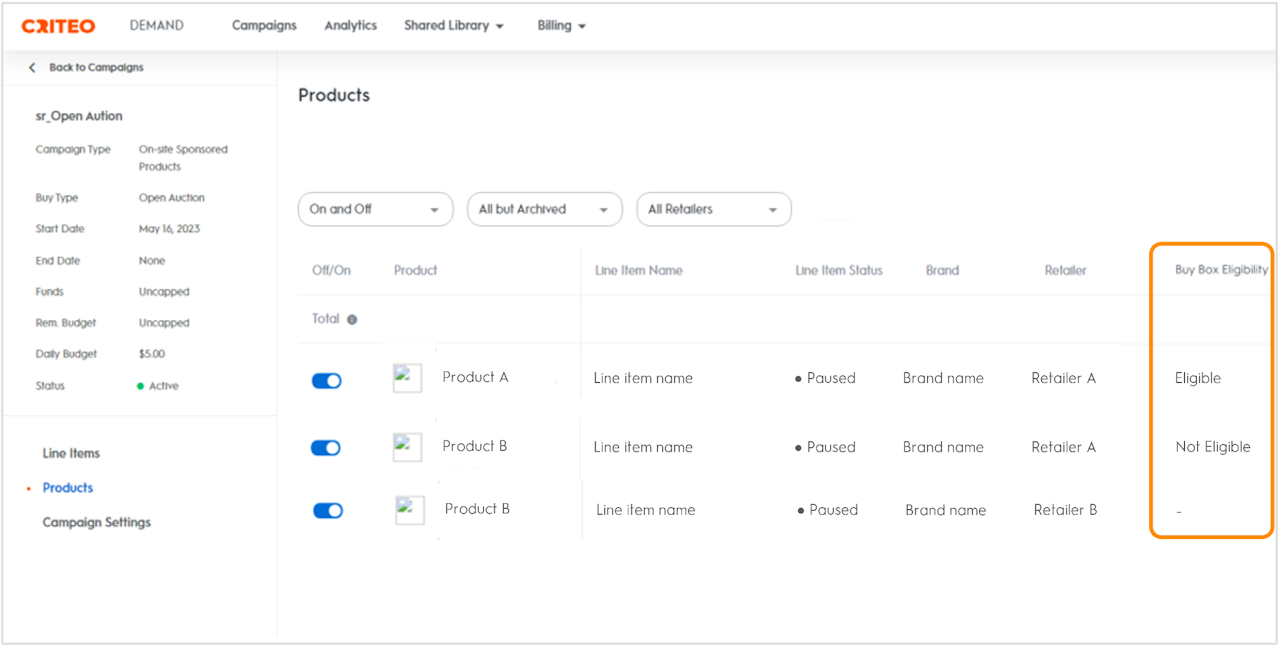The height and width of the screenshot is (646, 1280).
Task: Go to Campaigns in top navigation
Action: pyautogui.click(x=264, y=26)
